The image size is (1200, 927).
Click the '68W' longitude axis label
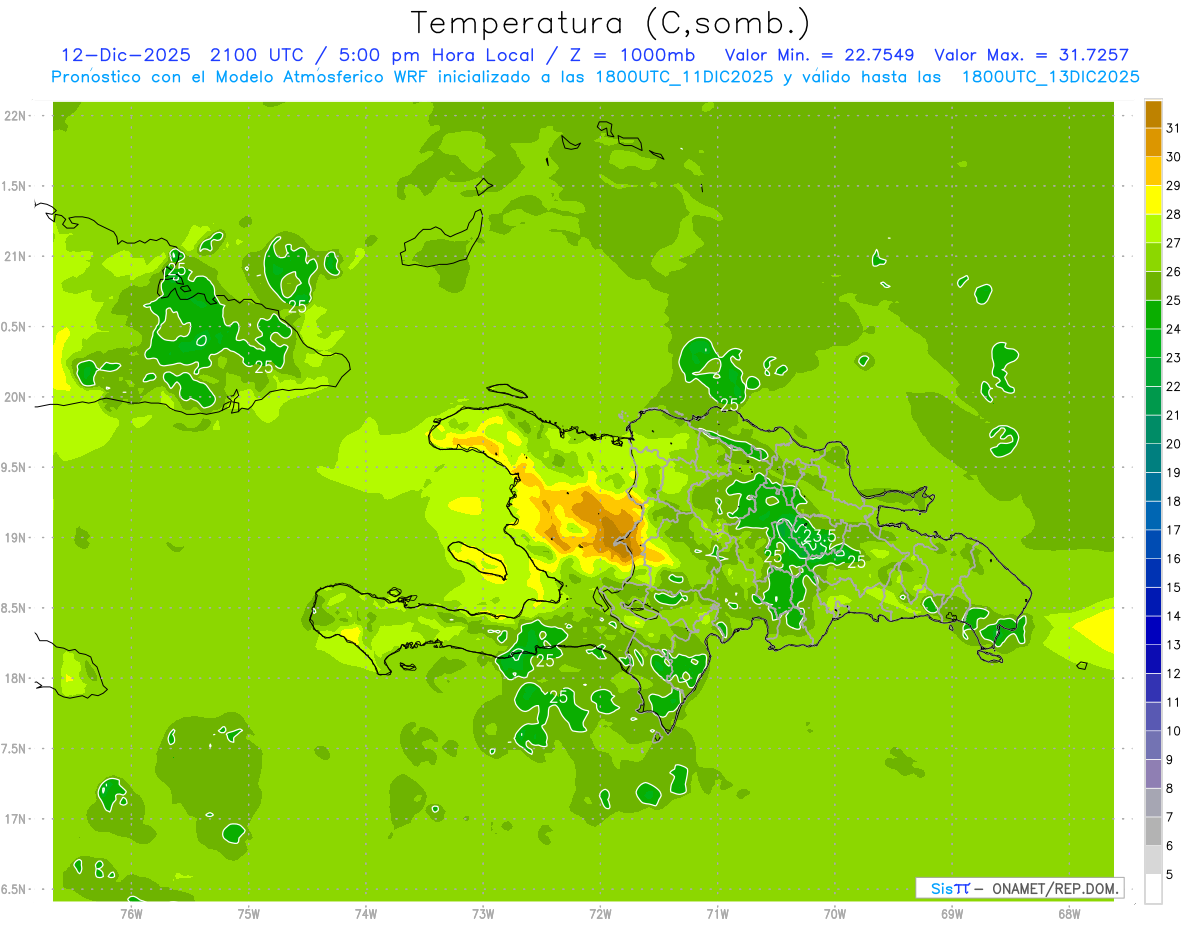point(1069,913)
